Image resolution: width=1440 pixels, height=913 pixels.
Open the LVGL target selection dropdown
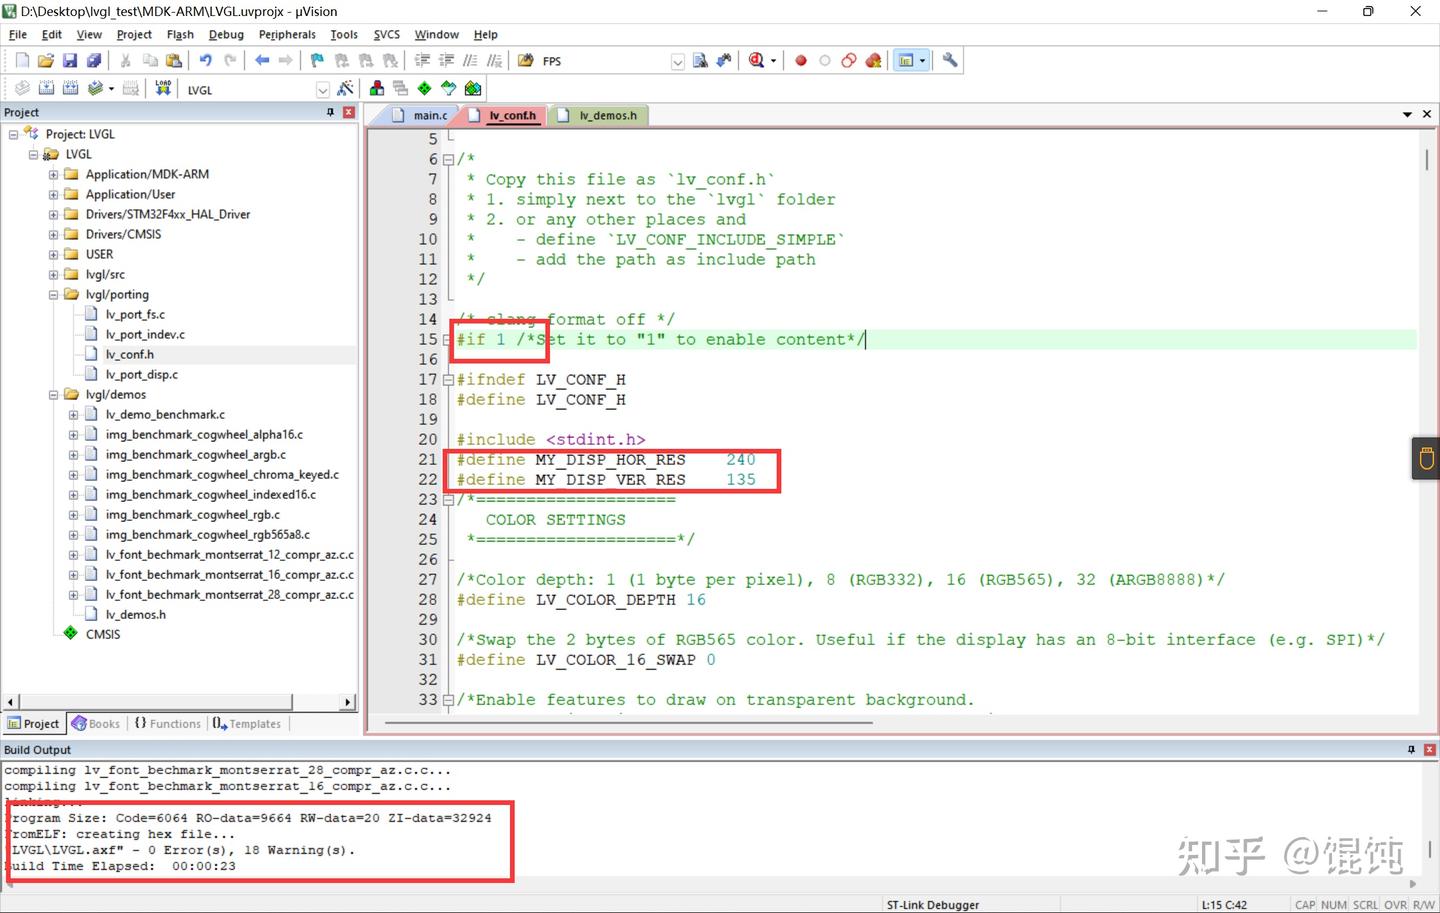coord(323,89)
